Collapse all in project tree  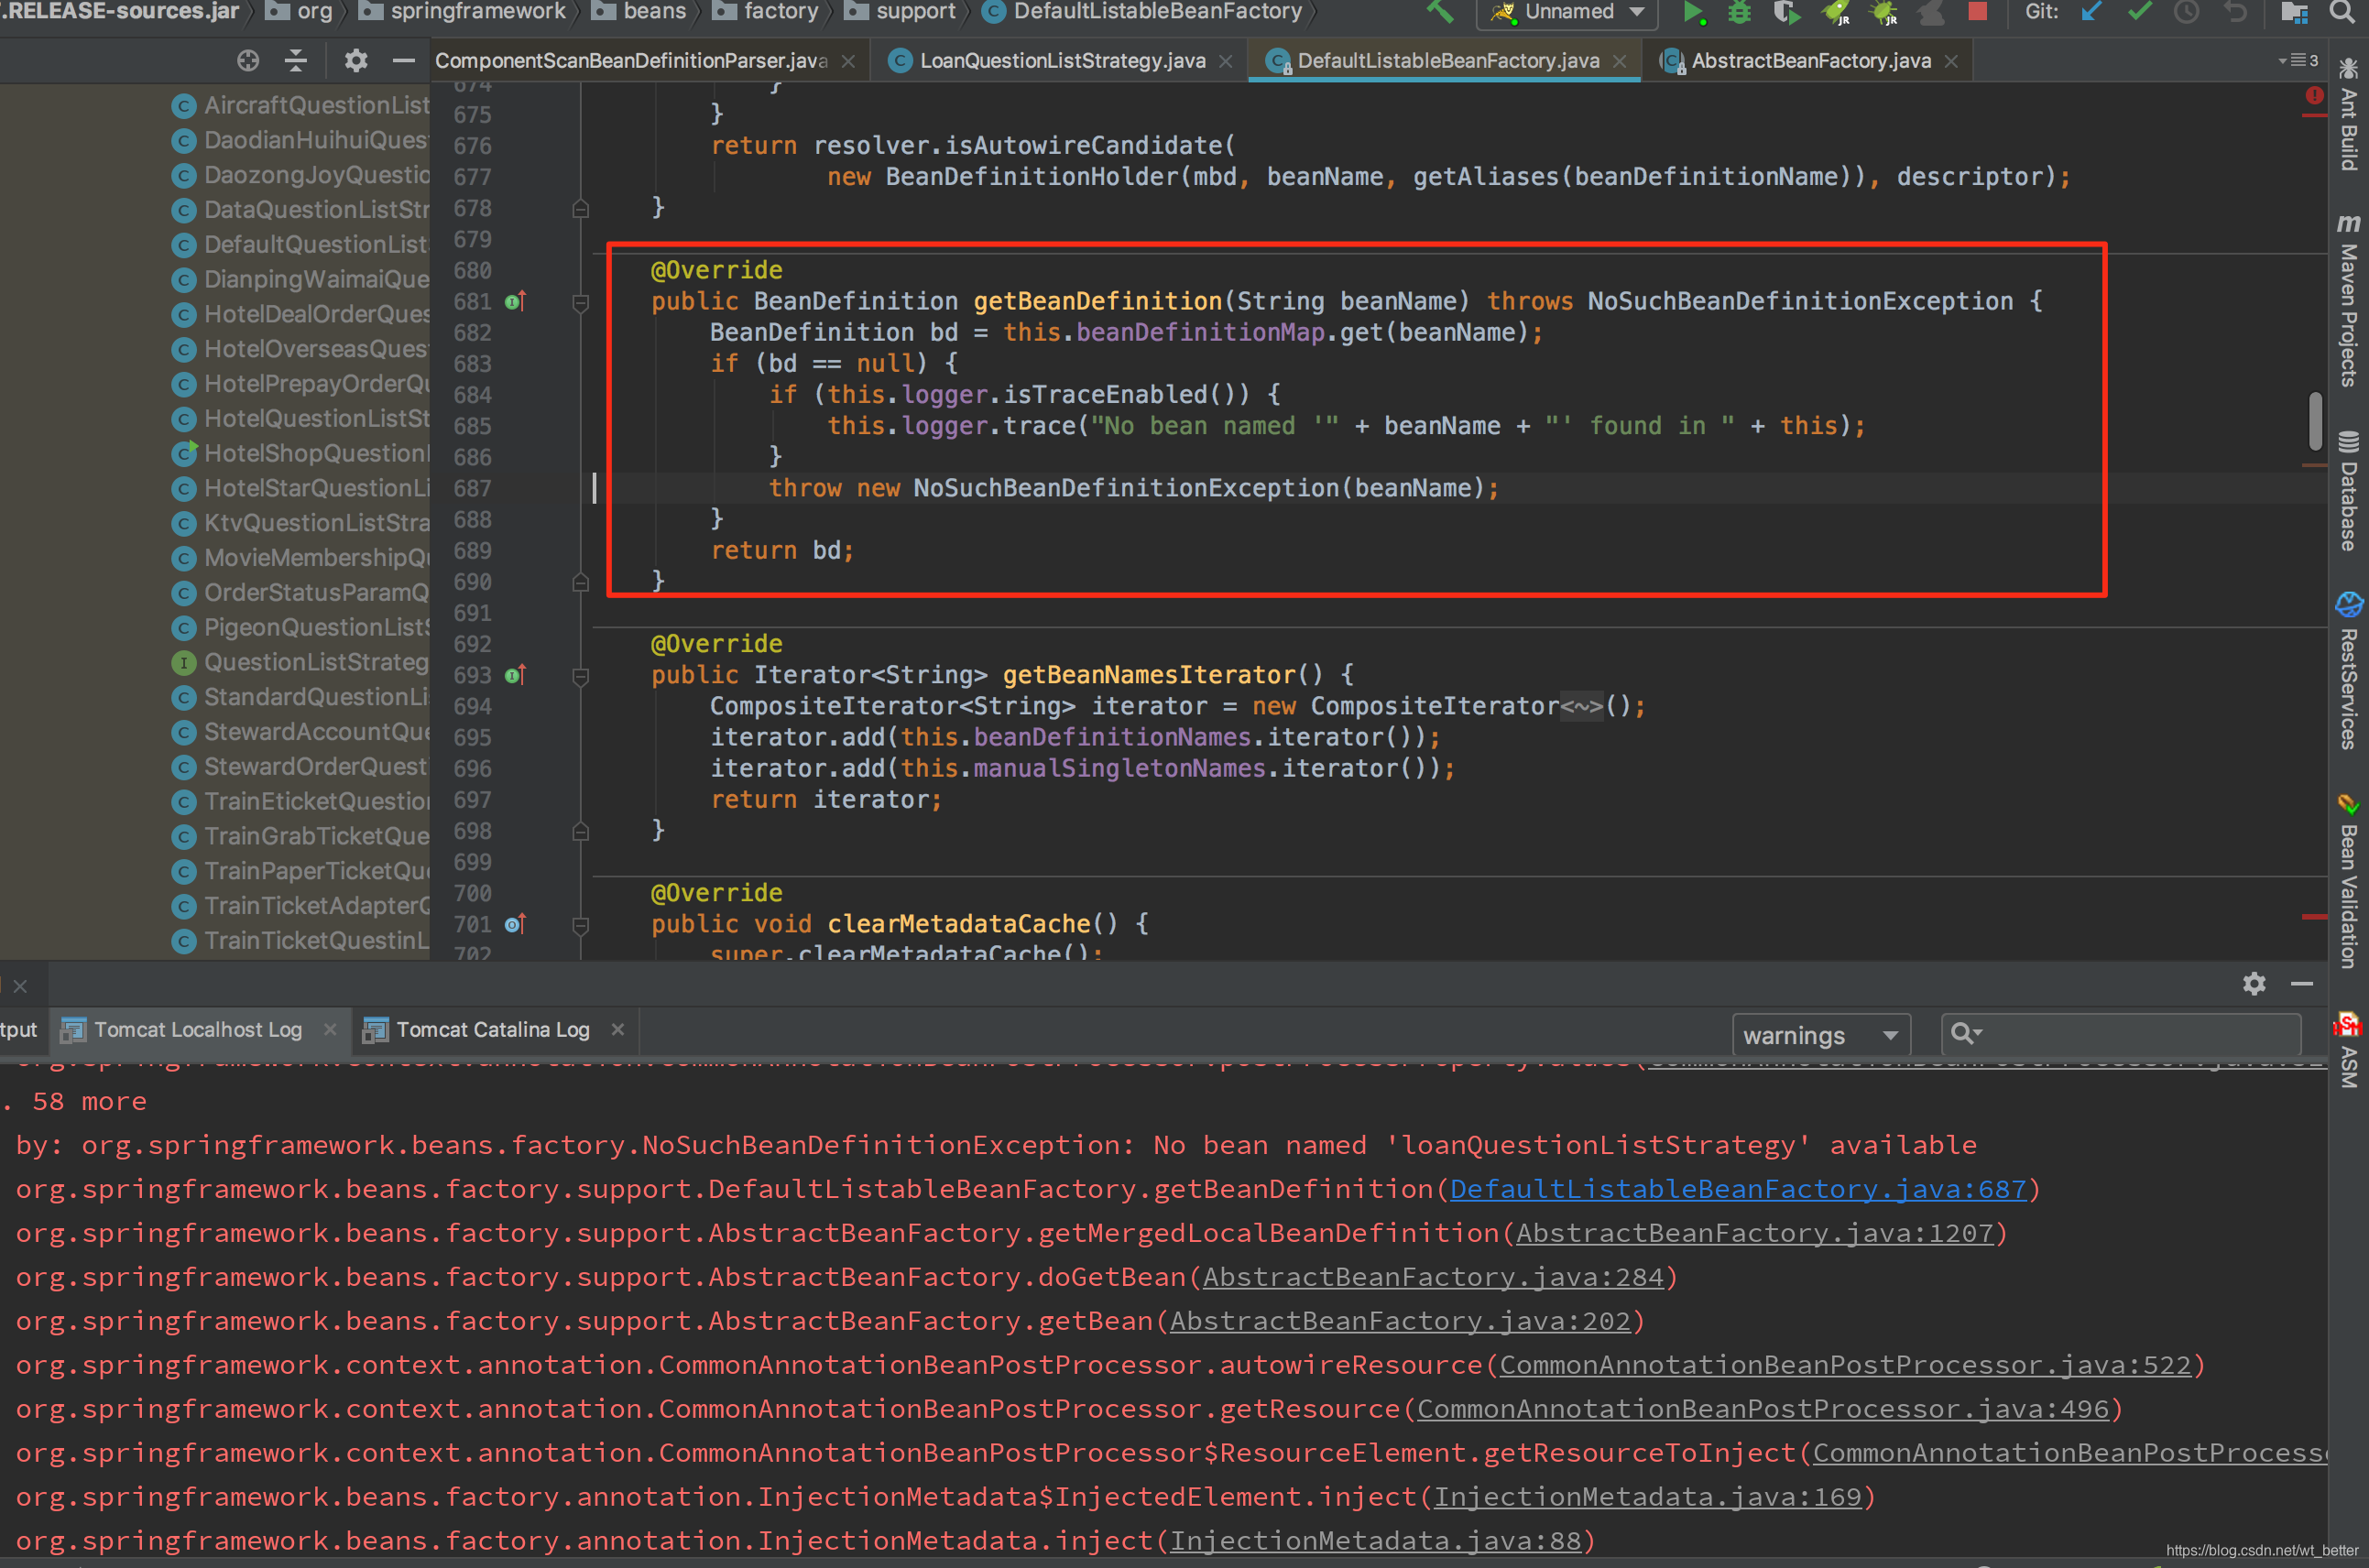tap(296, 61)
